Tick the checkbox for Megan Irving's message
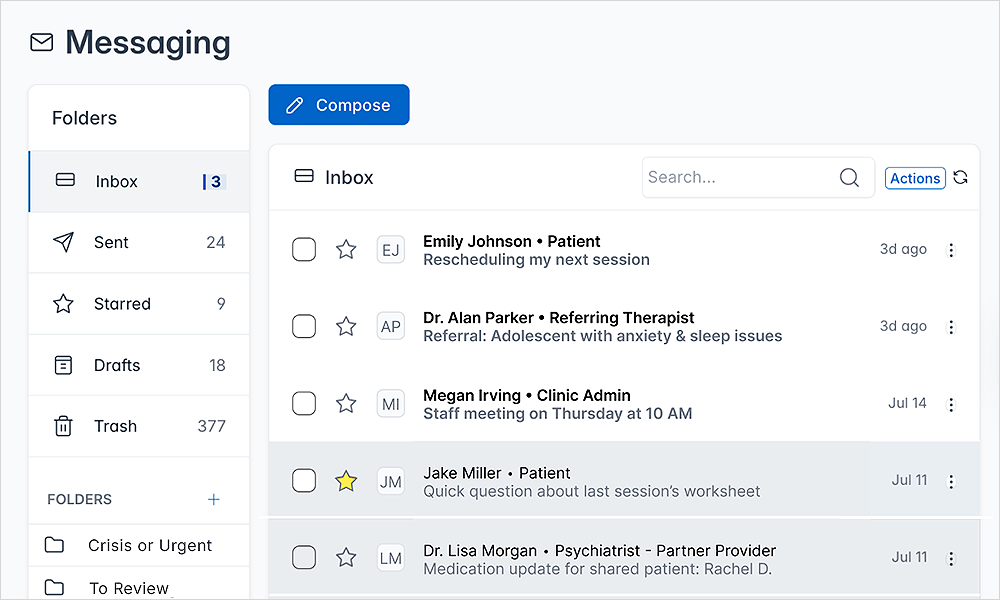The height and width of the screenshot is (600, 1000). (x=304, y=404)
